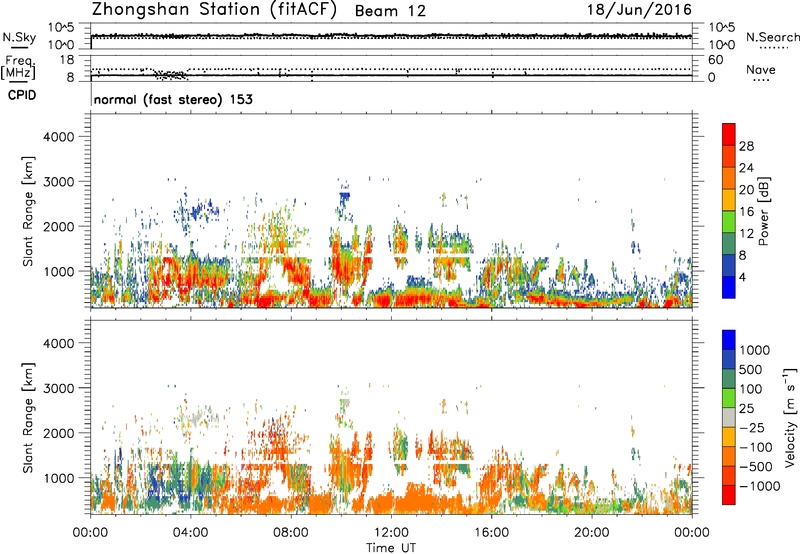Viewport: 800px width, 554px height.
Task: Click the "20" value on power colorbar
Action: (746, 190)
